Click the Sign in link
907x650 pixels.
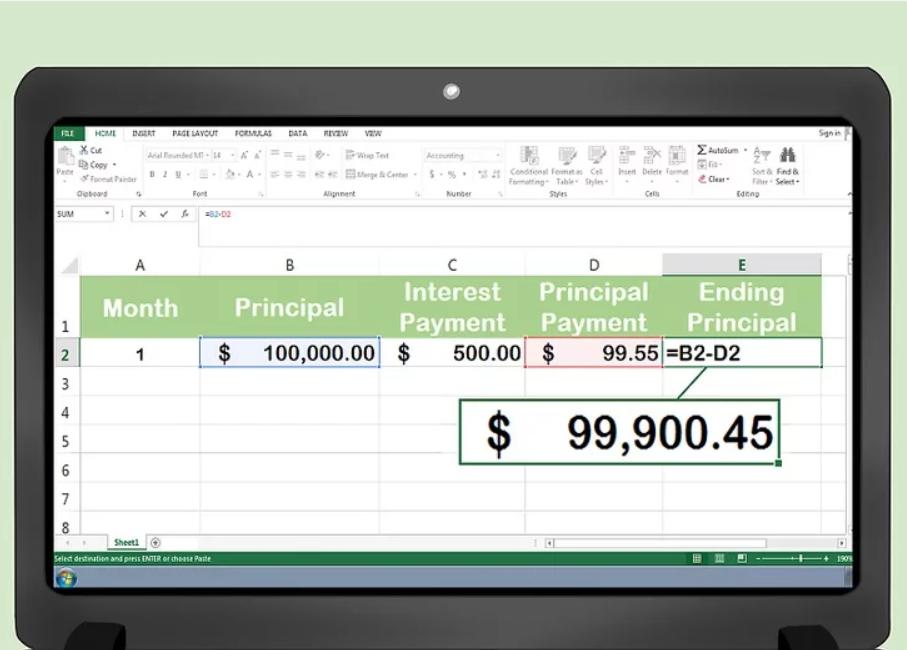[x=829, y=133]
